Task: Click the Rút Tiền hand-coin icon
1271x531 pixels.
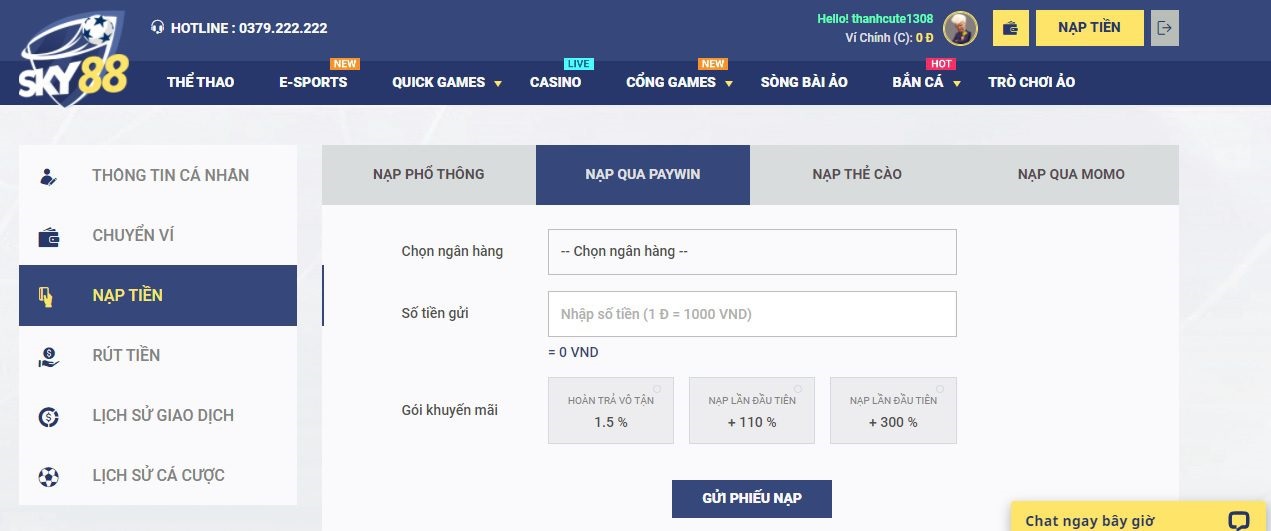Action: pos(48,356)
